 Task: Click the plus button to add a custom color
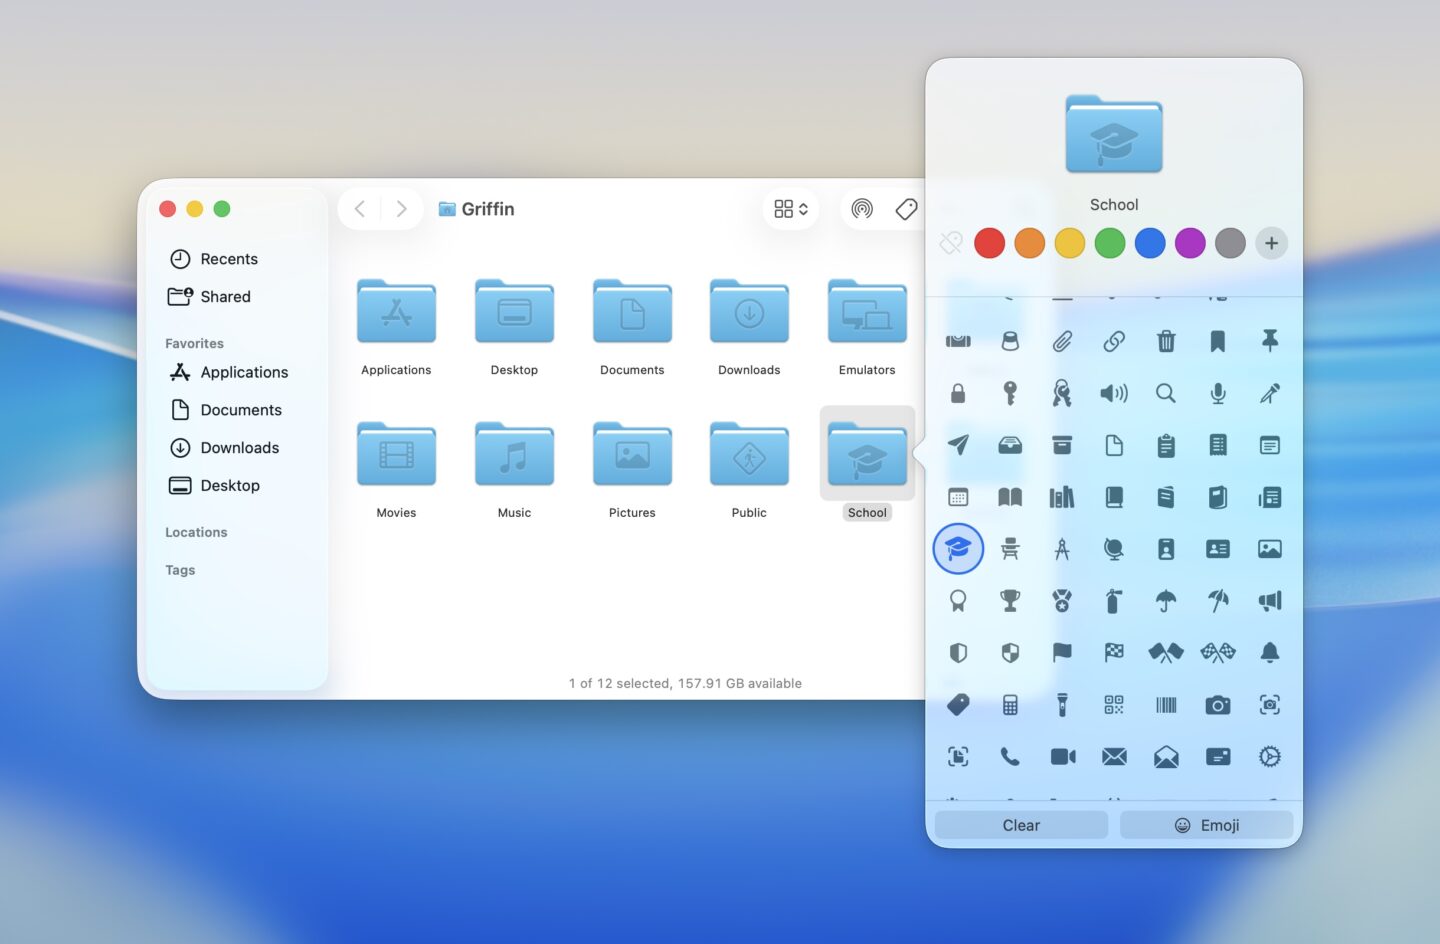point(1271,243)
